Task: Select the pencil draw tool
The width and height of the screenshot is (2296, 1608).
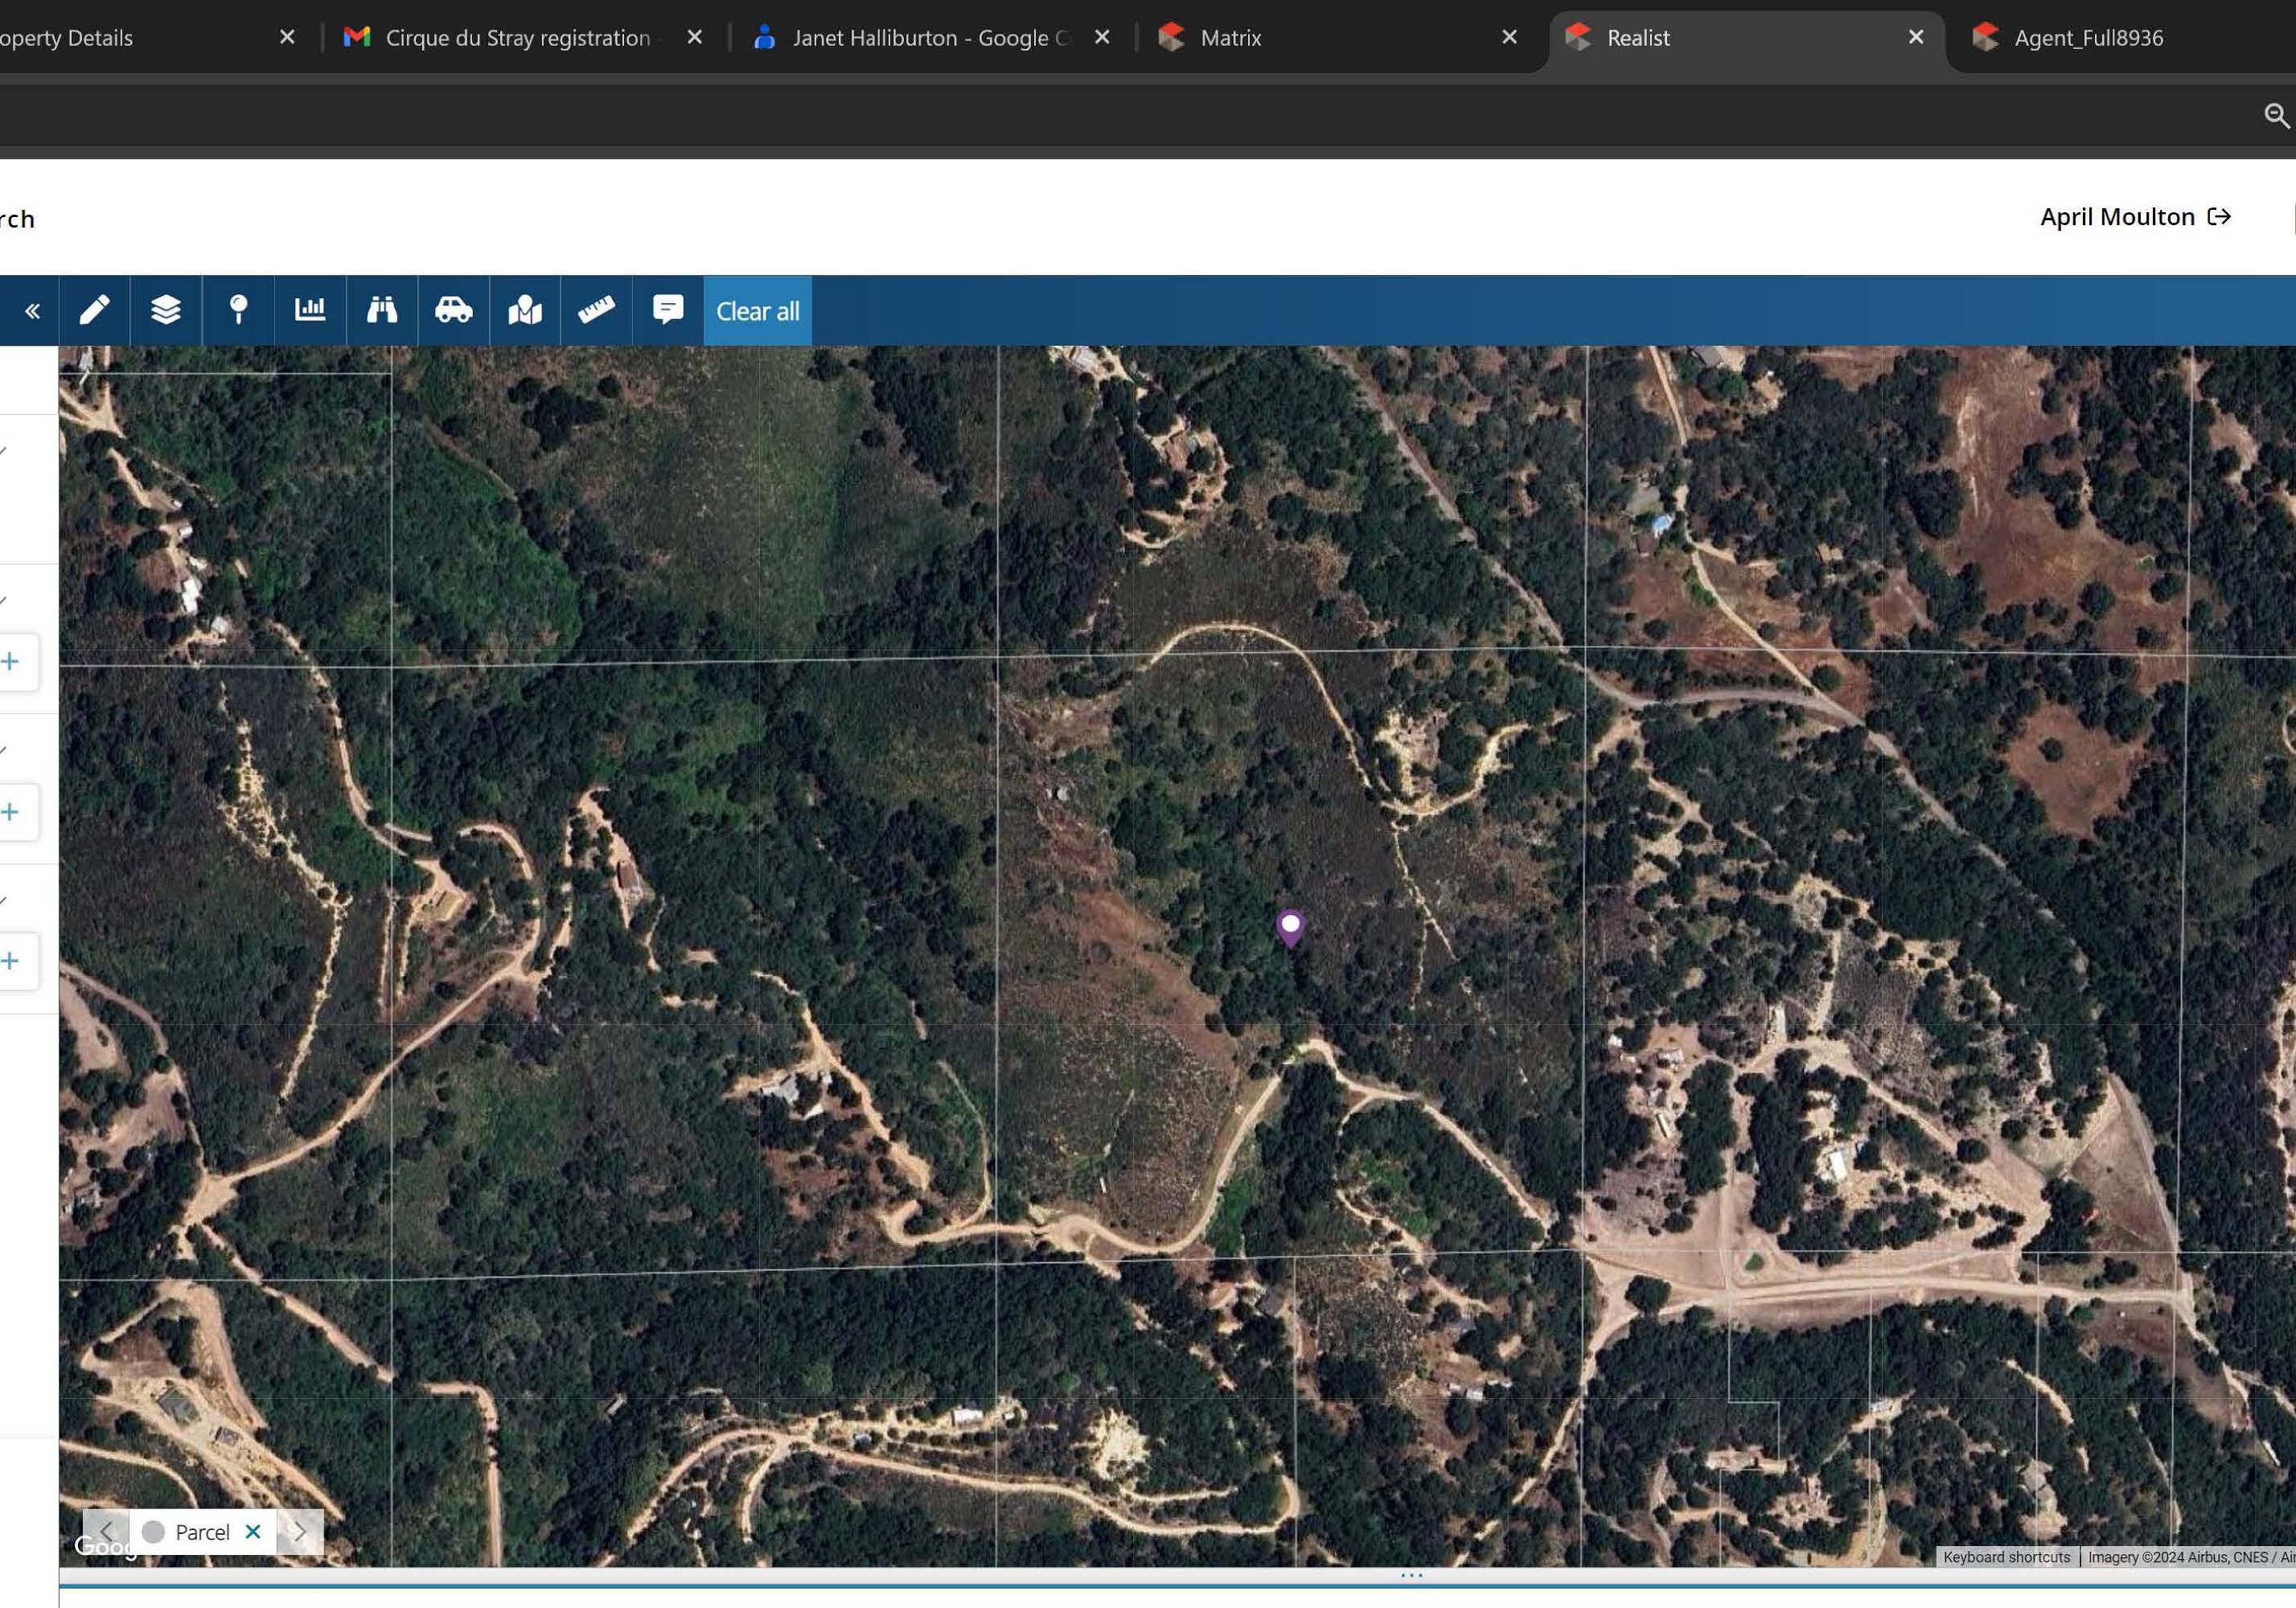Action: click(x=94, y=311)
